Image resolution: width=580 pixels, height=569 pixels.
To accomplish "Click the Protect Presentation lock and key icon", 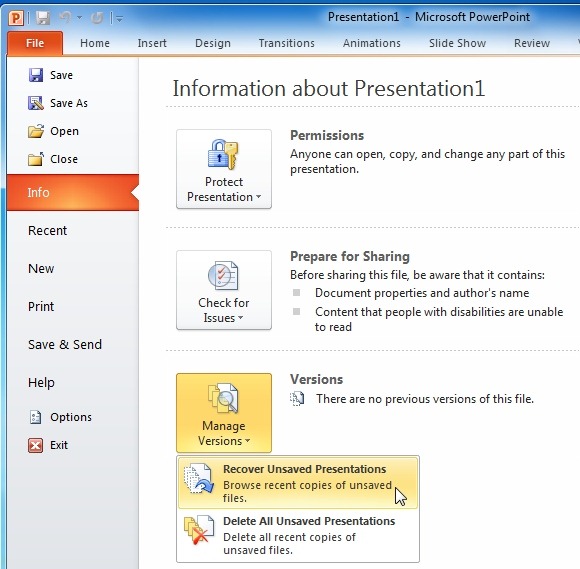I will click(x=223, y=154).
